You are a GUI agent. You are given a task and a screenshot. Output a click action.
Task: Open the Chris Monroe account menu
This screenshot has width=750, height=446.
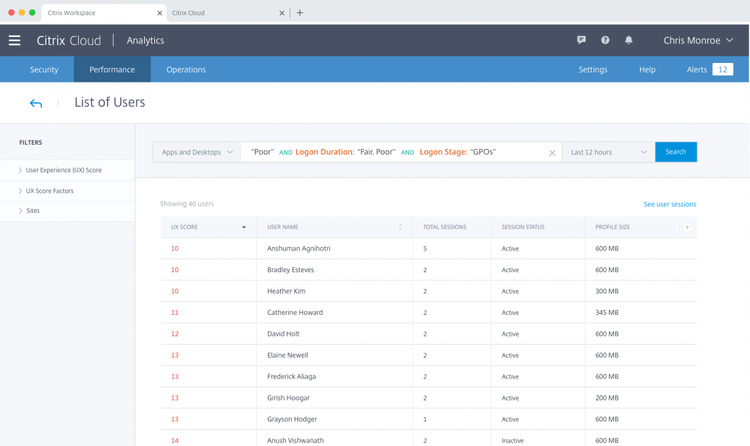click(x=698, y=41)
